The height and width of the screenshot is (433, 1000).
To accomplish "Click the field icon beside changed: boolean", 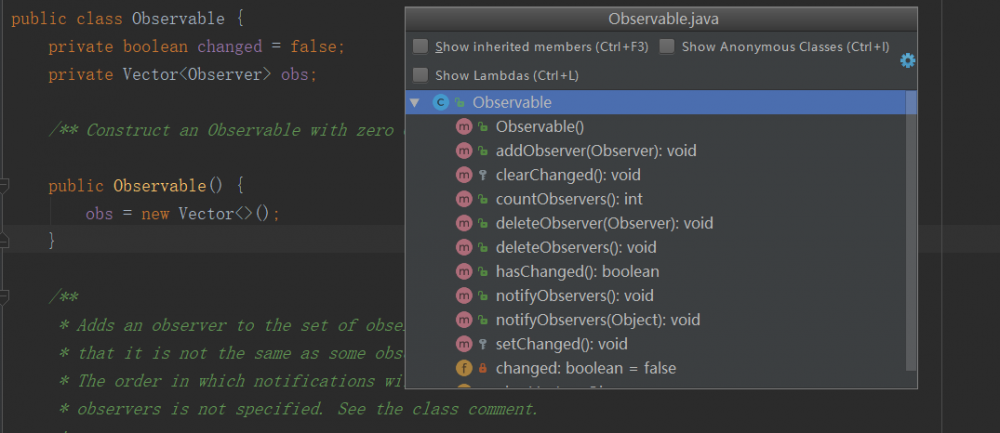I will tap(463, 368).
